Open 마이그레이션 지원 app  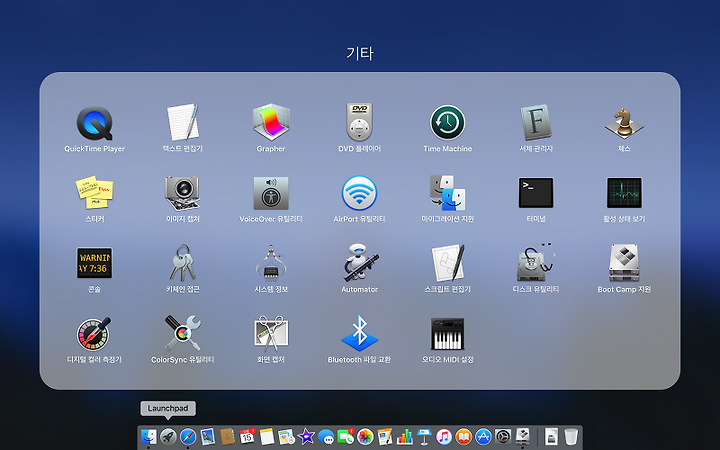pyautogui.click(x=448, y=193)
